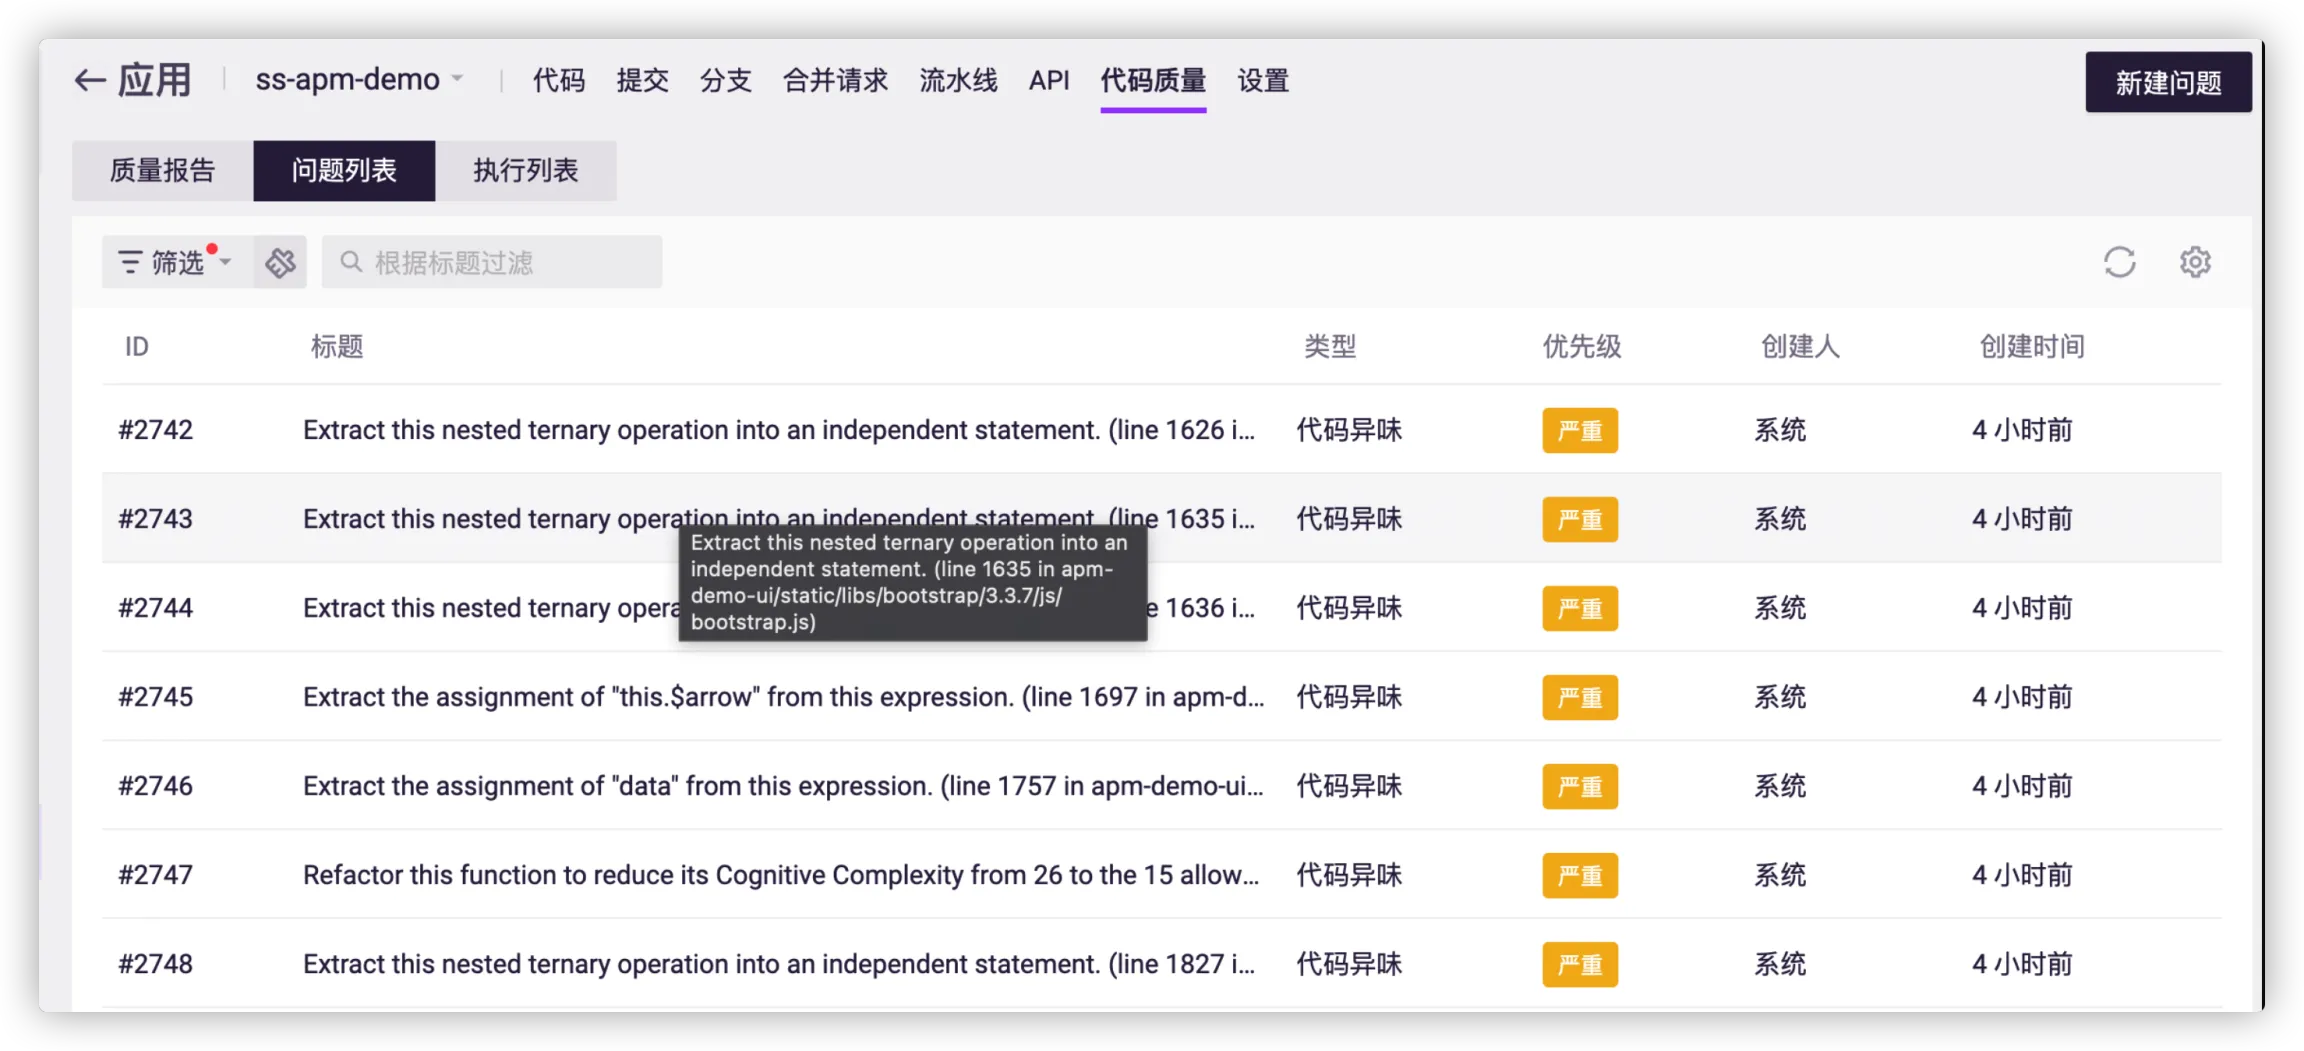Open the 筛选 filter dropdown arrow
This screenshot has height=1051, width=2304.
[x=226, y=263]
